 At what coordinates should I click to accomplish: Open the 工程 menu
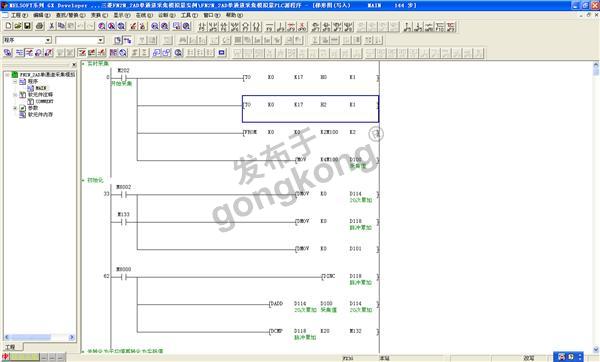pos(19,15)
